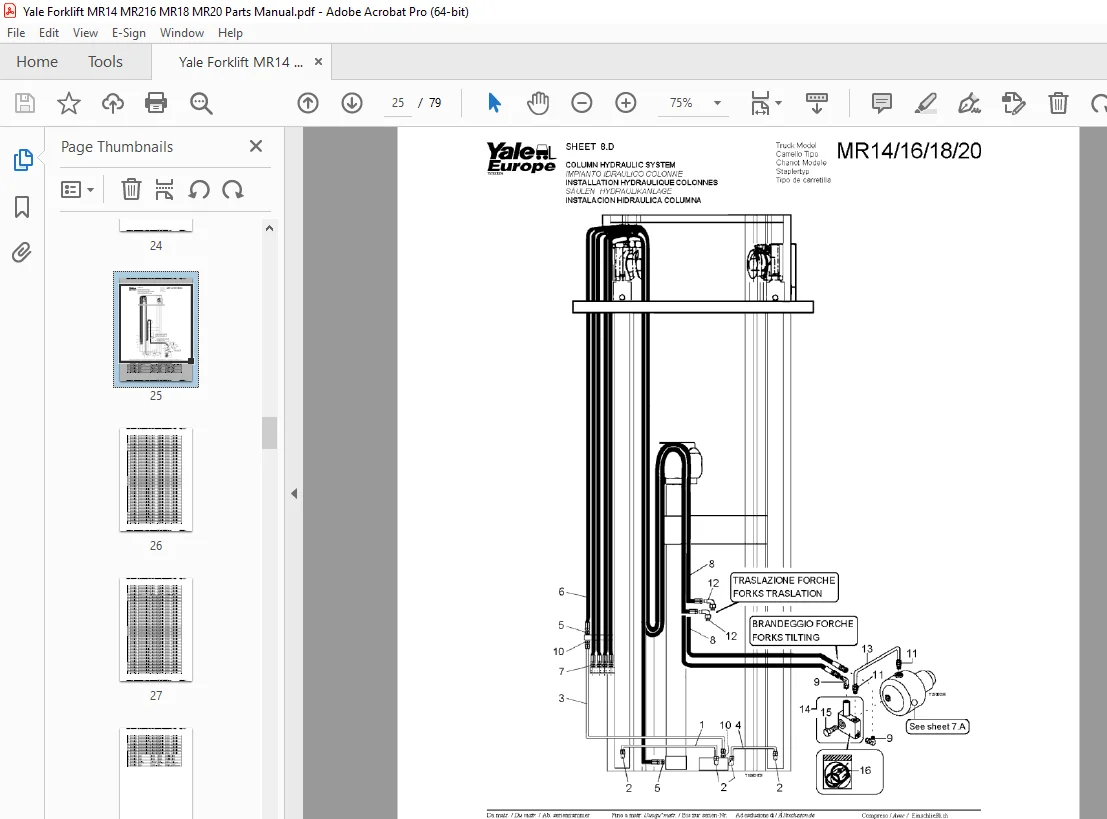This screenshot has width=1107, height=819.
Task: Print the document with printer icon
Action: pos(155,103)
